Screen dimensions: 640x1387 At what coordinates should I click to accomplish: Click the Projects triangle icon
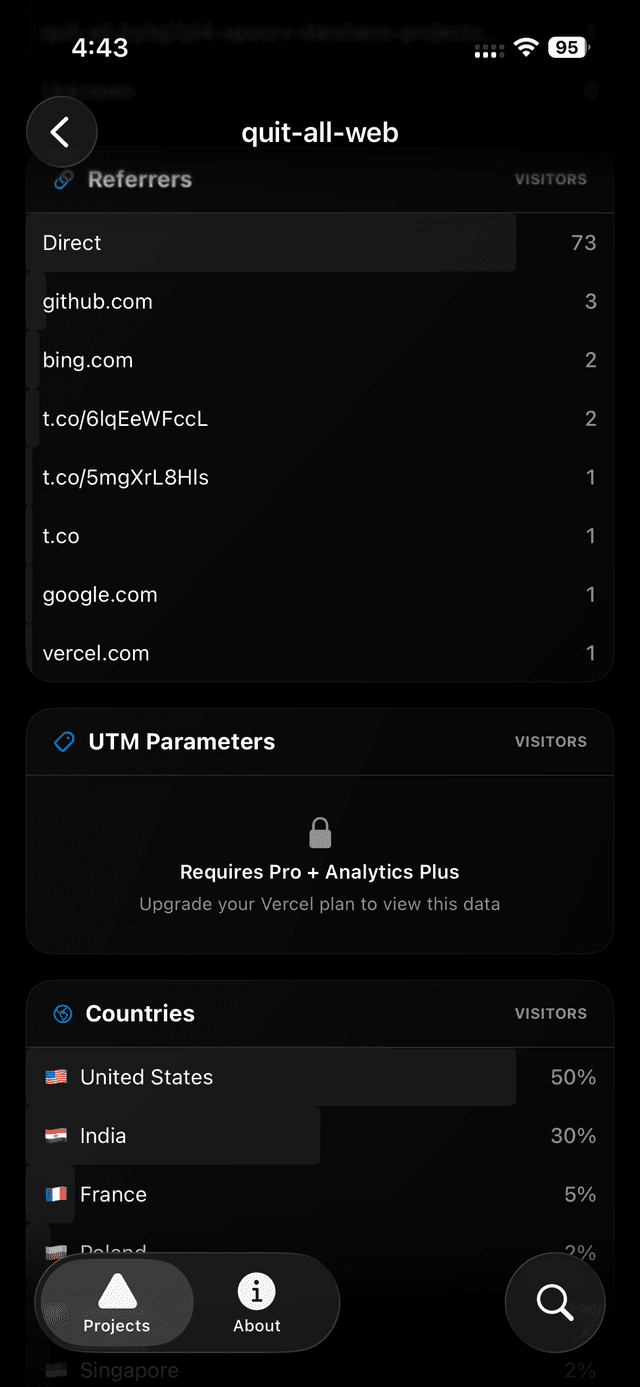coord(115,1289)
